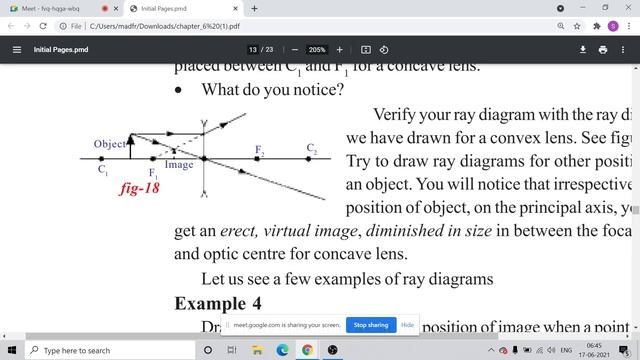Close the Meet tab
The image size is (640, 360).
click(x=116, y=8)
